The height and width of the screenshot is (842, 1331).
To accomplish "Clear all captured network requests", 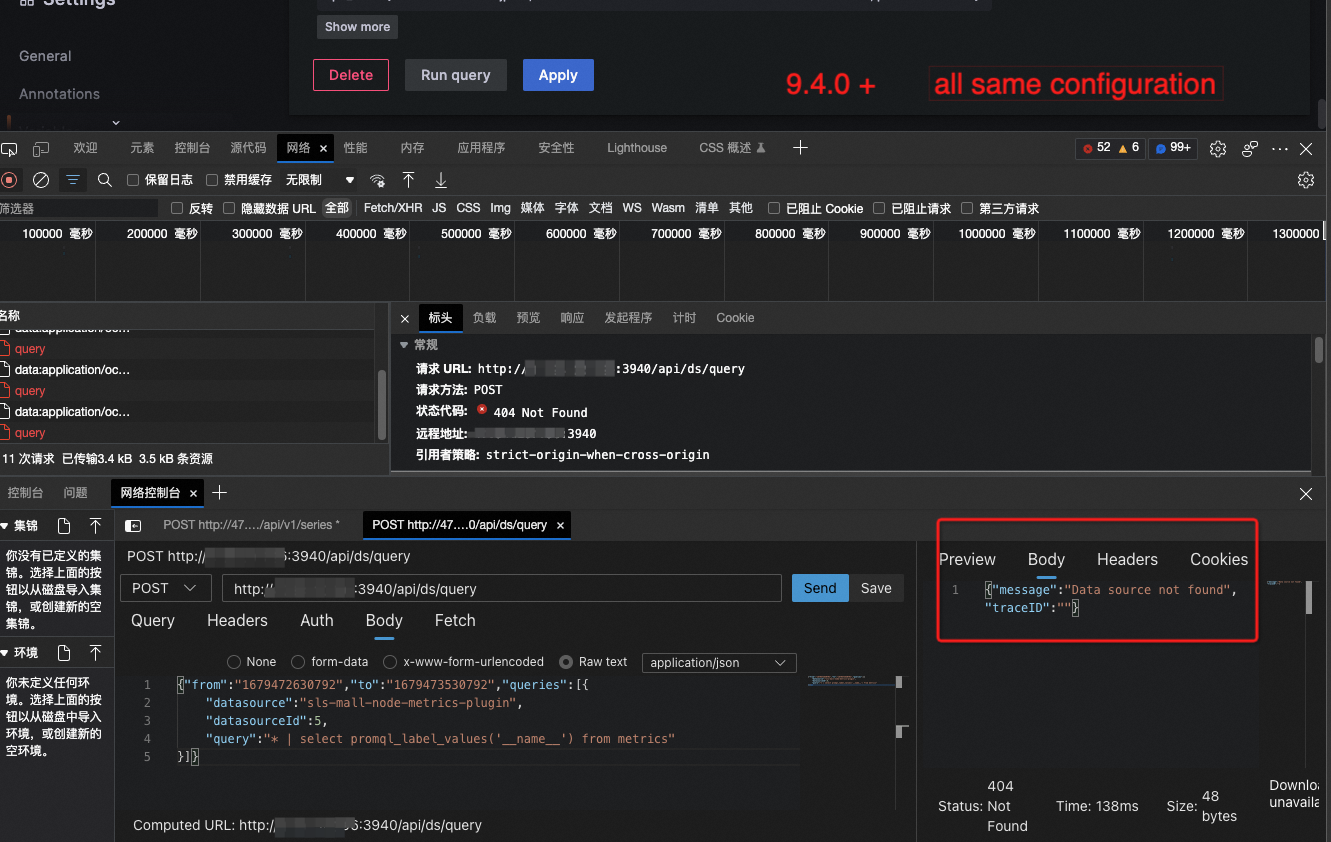I will pyautogui.click(x=40, y=180).
